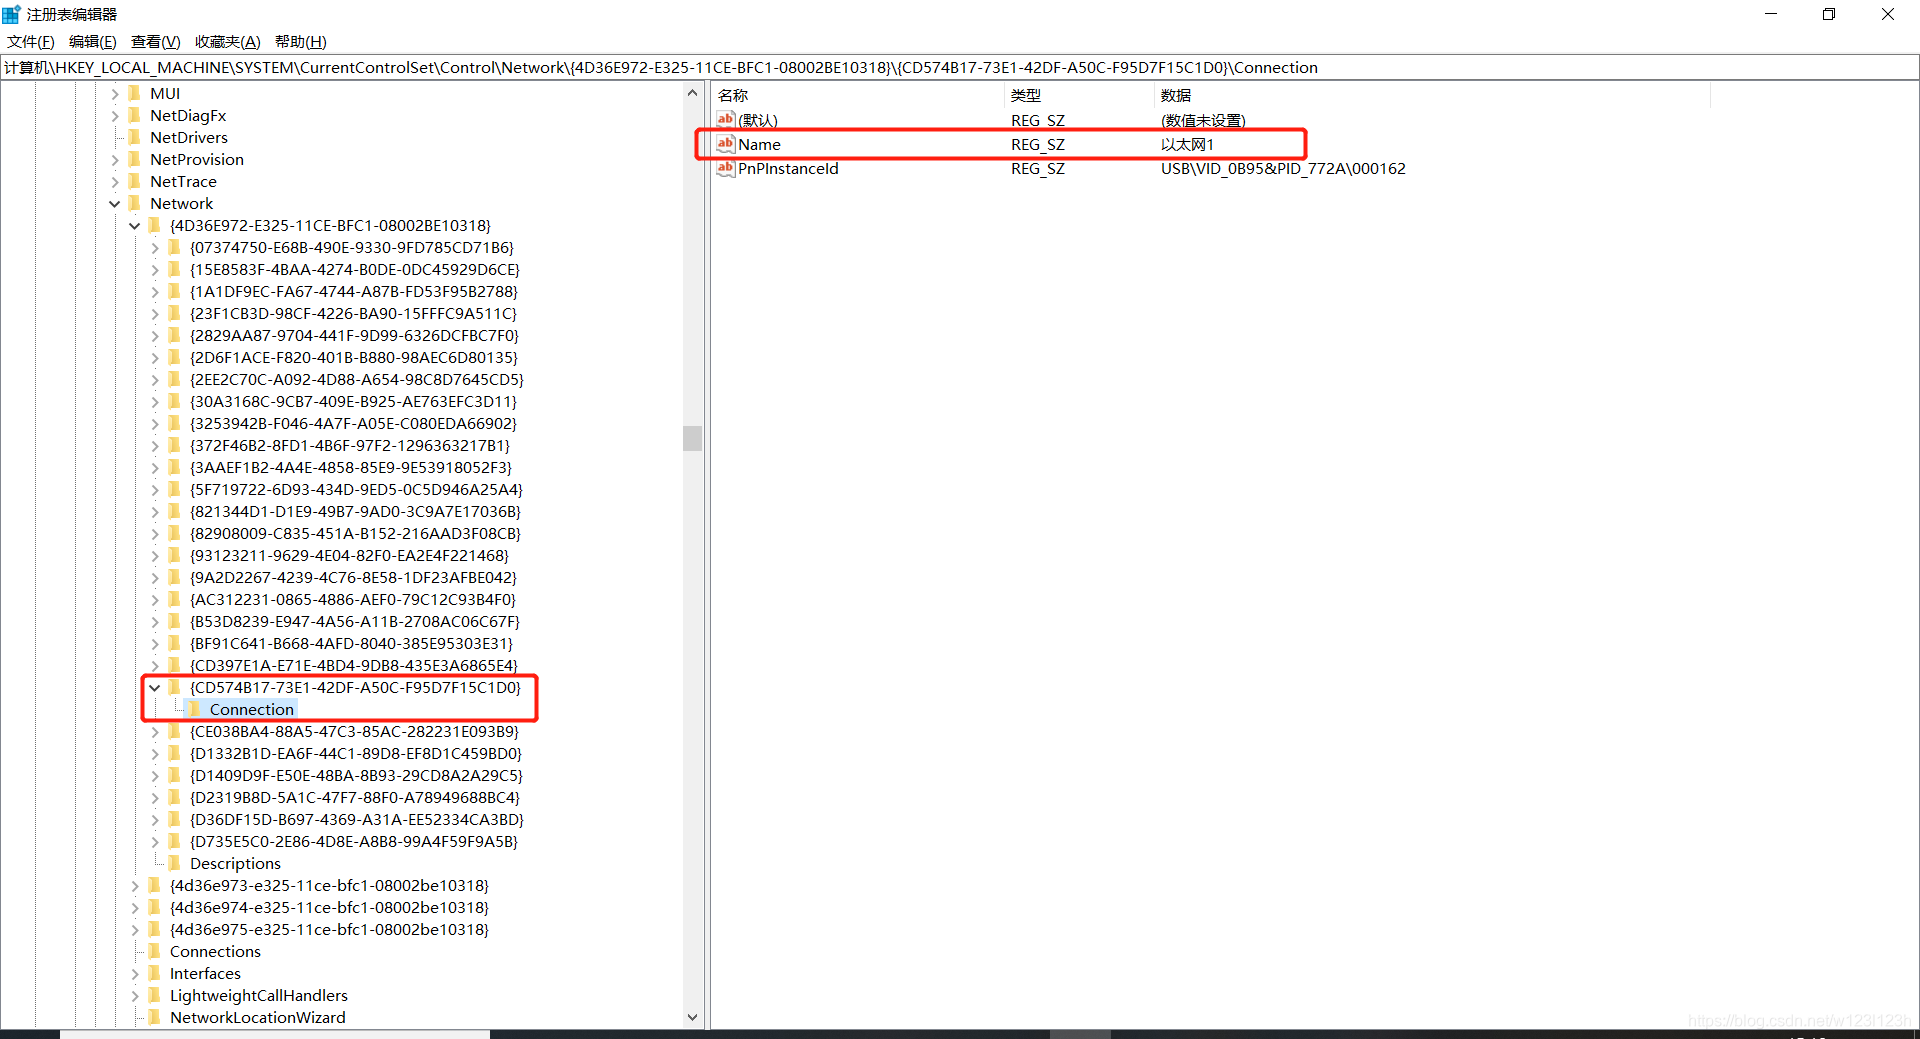This screenshot has width=1920, height=1039.
Task: Click folder icon of {D735E5C0-2E86-4D8E-A8B8-99A4F59F9A5B}
Action: coord(174,841)
